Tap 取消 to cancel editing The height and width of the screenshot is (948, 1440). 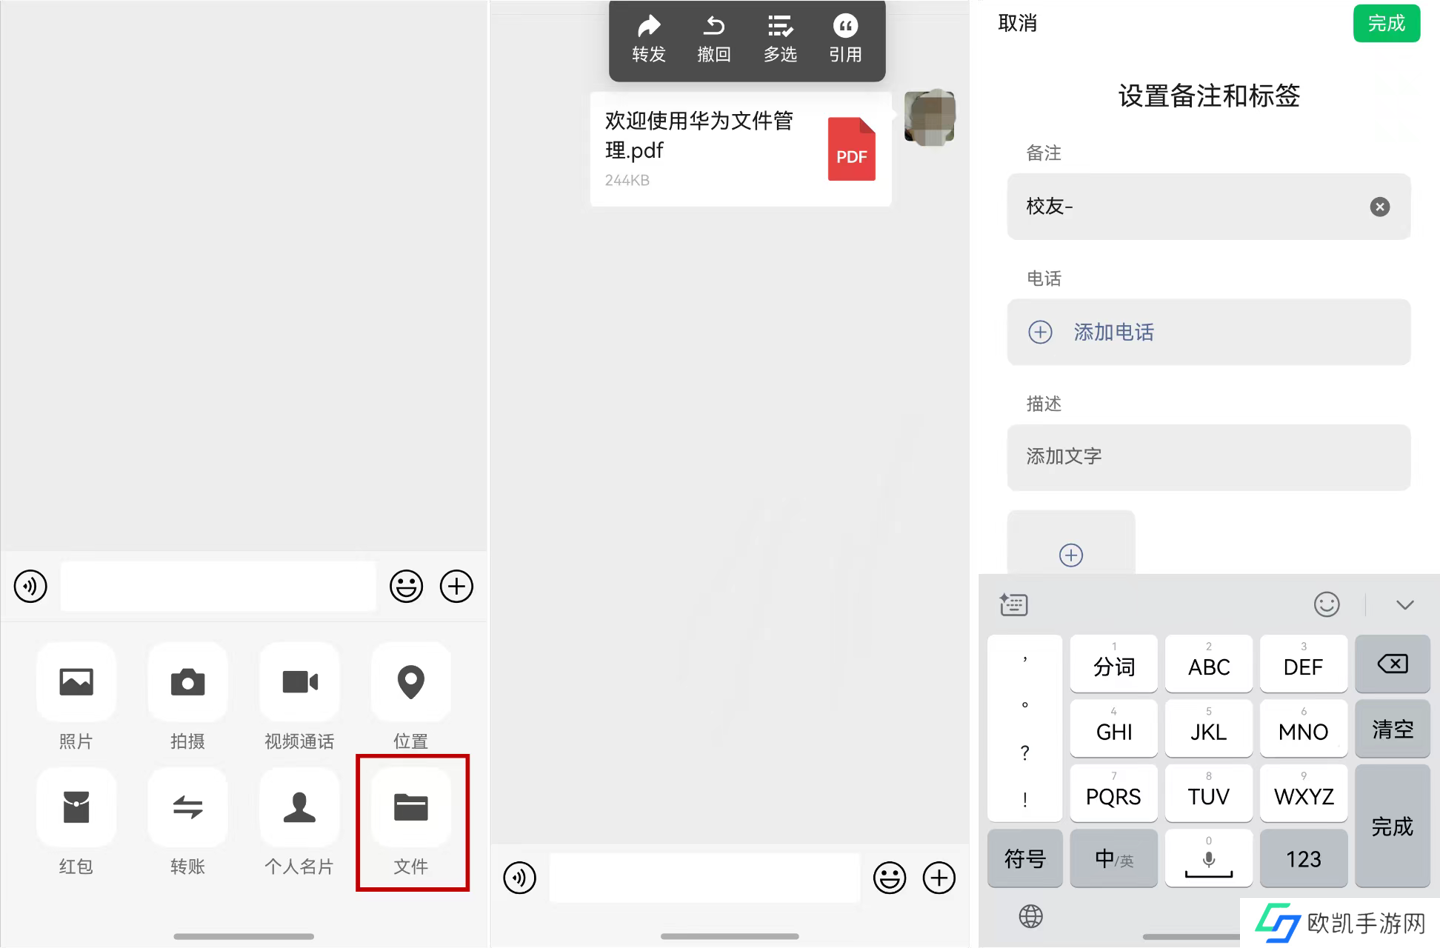[1017, 23]
